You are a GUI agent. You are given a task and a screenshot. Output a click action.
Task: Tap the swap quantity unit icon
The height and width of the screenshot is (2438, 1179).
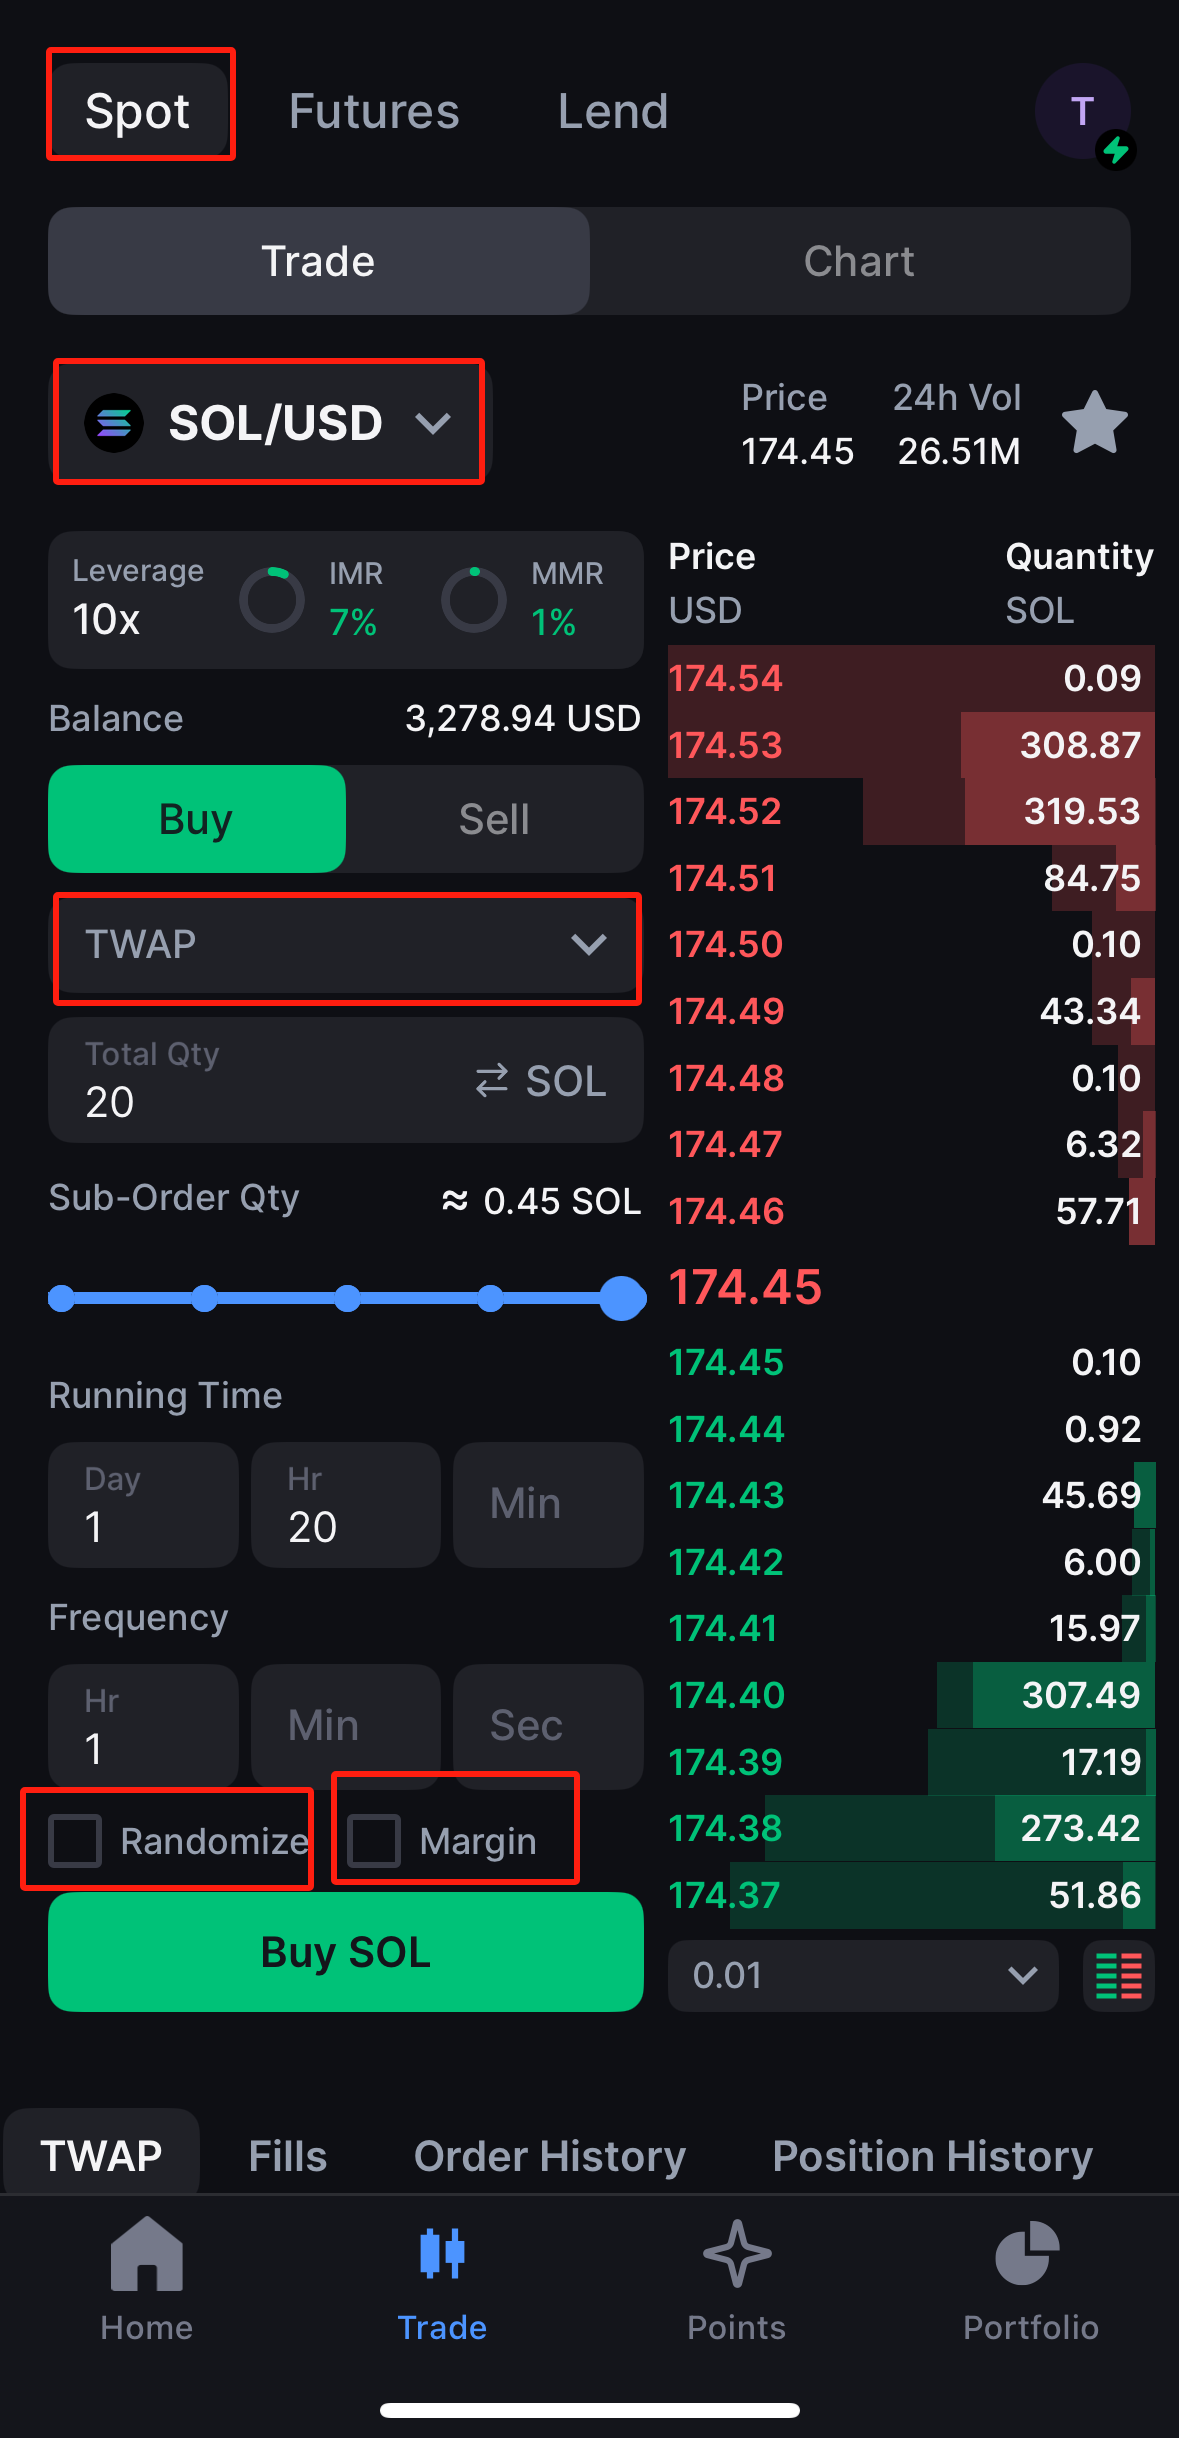tap(492, 1081)
